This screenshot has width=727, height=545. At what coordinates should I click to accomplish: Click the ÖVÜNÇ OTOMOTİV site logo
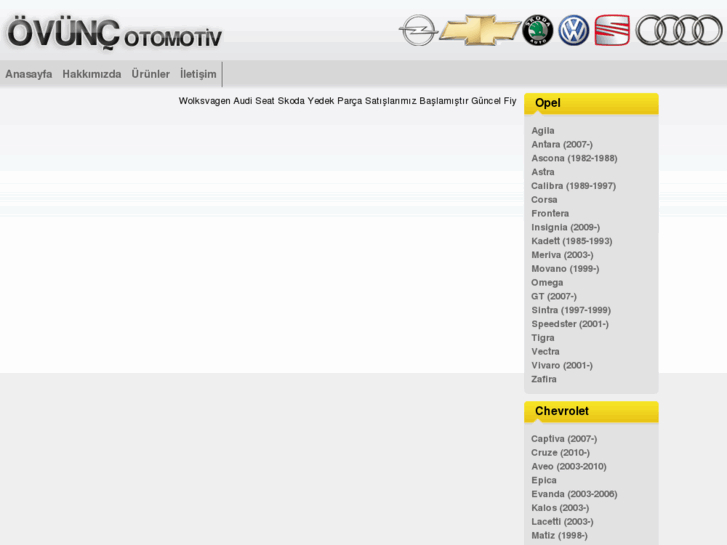[x=115, y=34]
